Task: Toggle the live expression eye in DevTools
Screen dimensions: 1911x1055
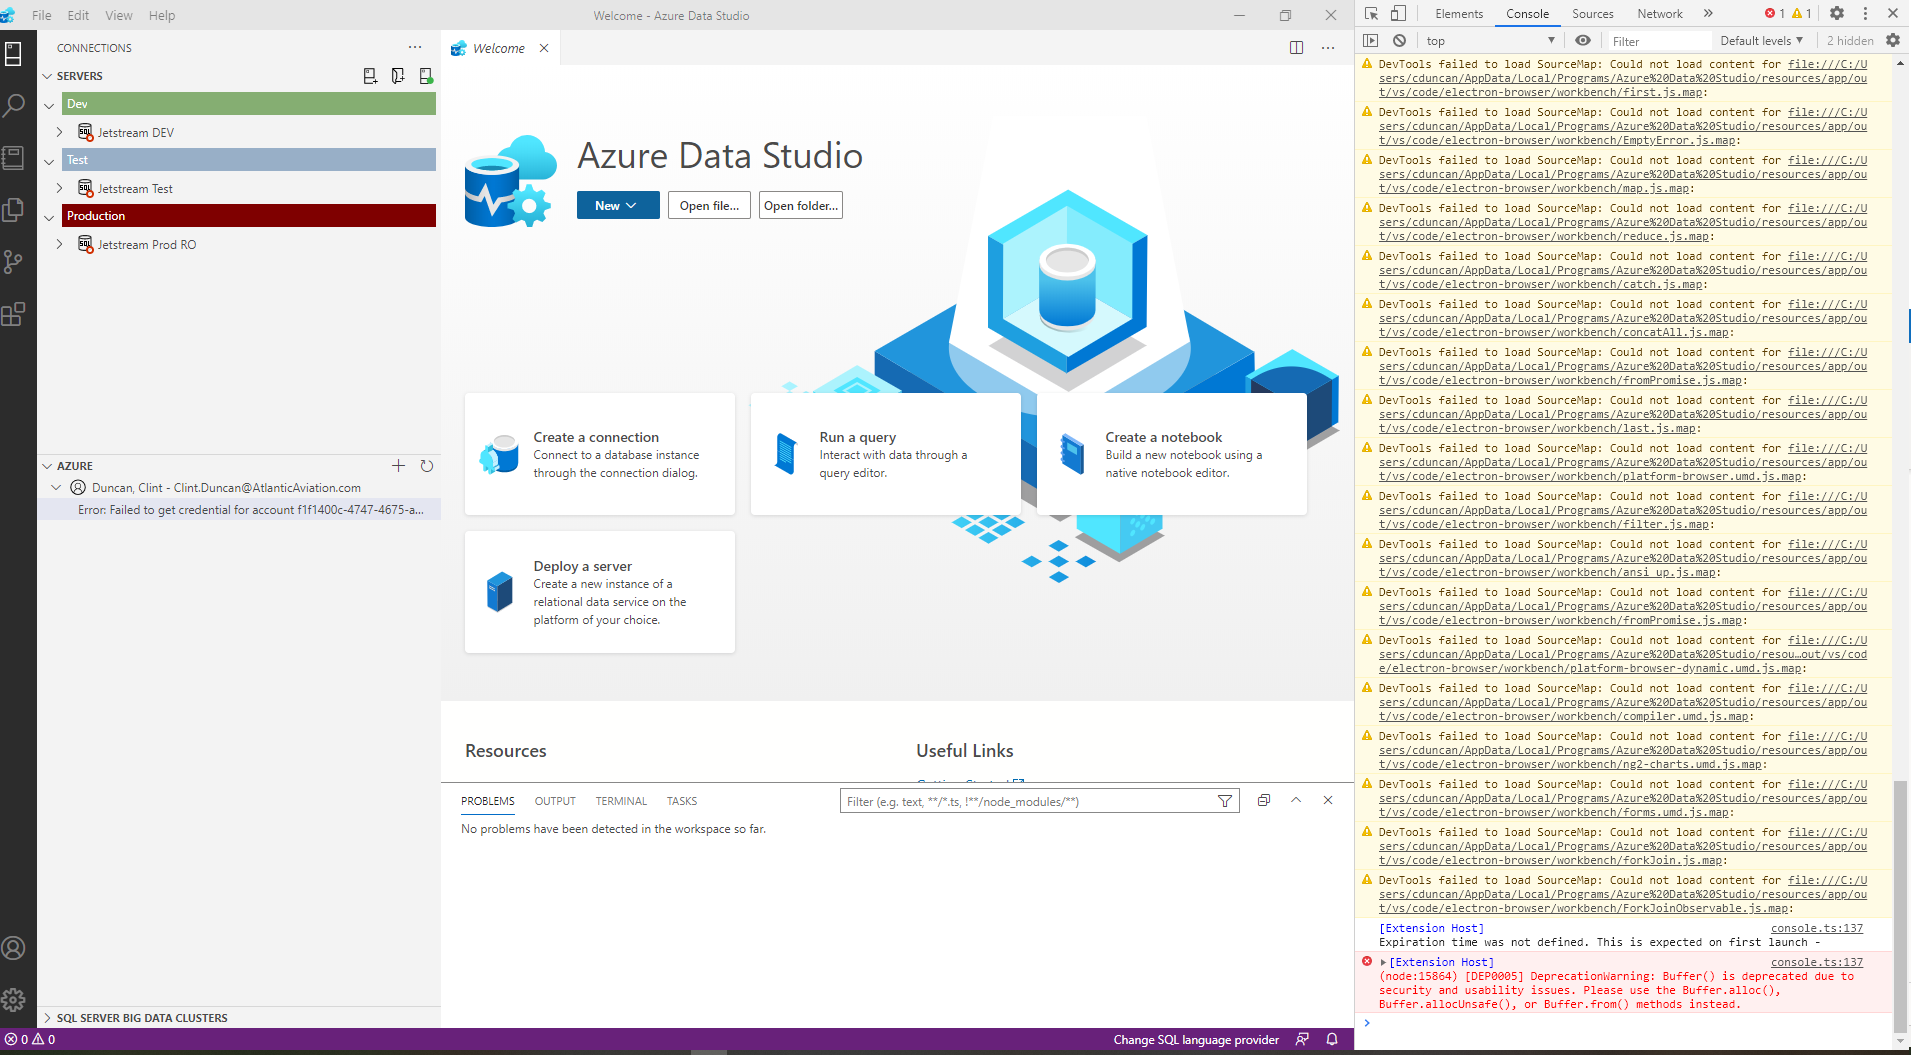Action: point(1583,40)
